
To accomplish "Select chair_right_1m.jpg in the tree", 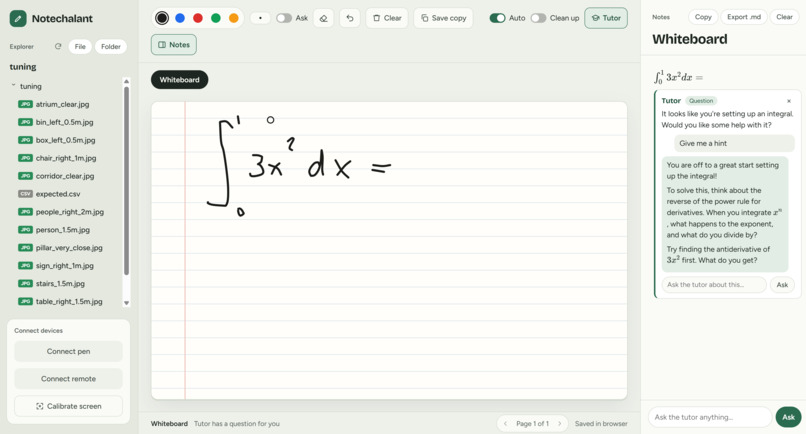I will 66,158.
